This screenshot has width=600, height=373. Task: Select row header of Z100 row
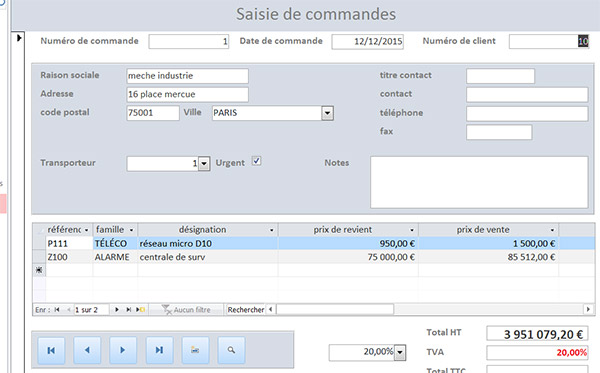point(39,257)
